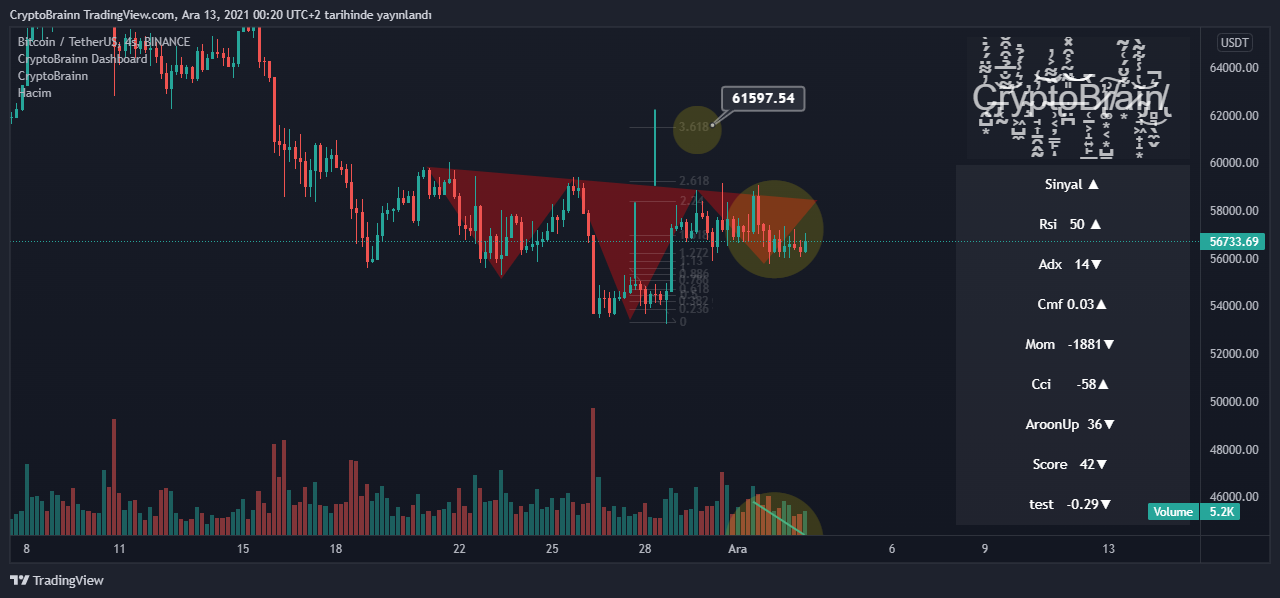Click the Adx 14 dashboard row
Viewport: 1280px width, 598px height.
tap(1072, 264)
